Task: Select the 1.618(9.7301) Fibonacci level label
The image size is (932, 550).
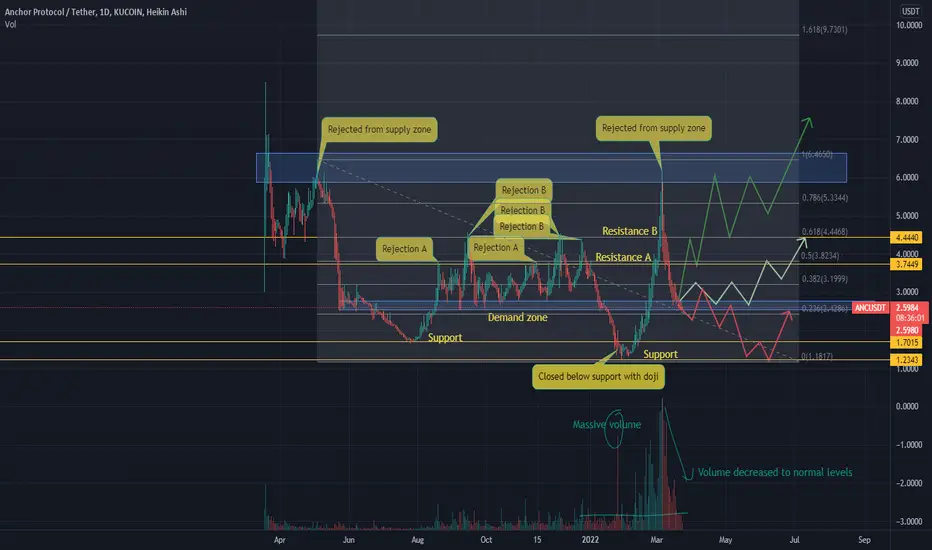Action: pos(824,29)
